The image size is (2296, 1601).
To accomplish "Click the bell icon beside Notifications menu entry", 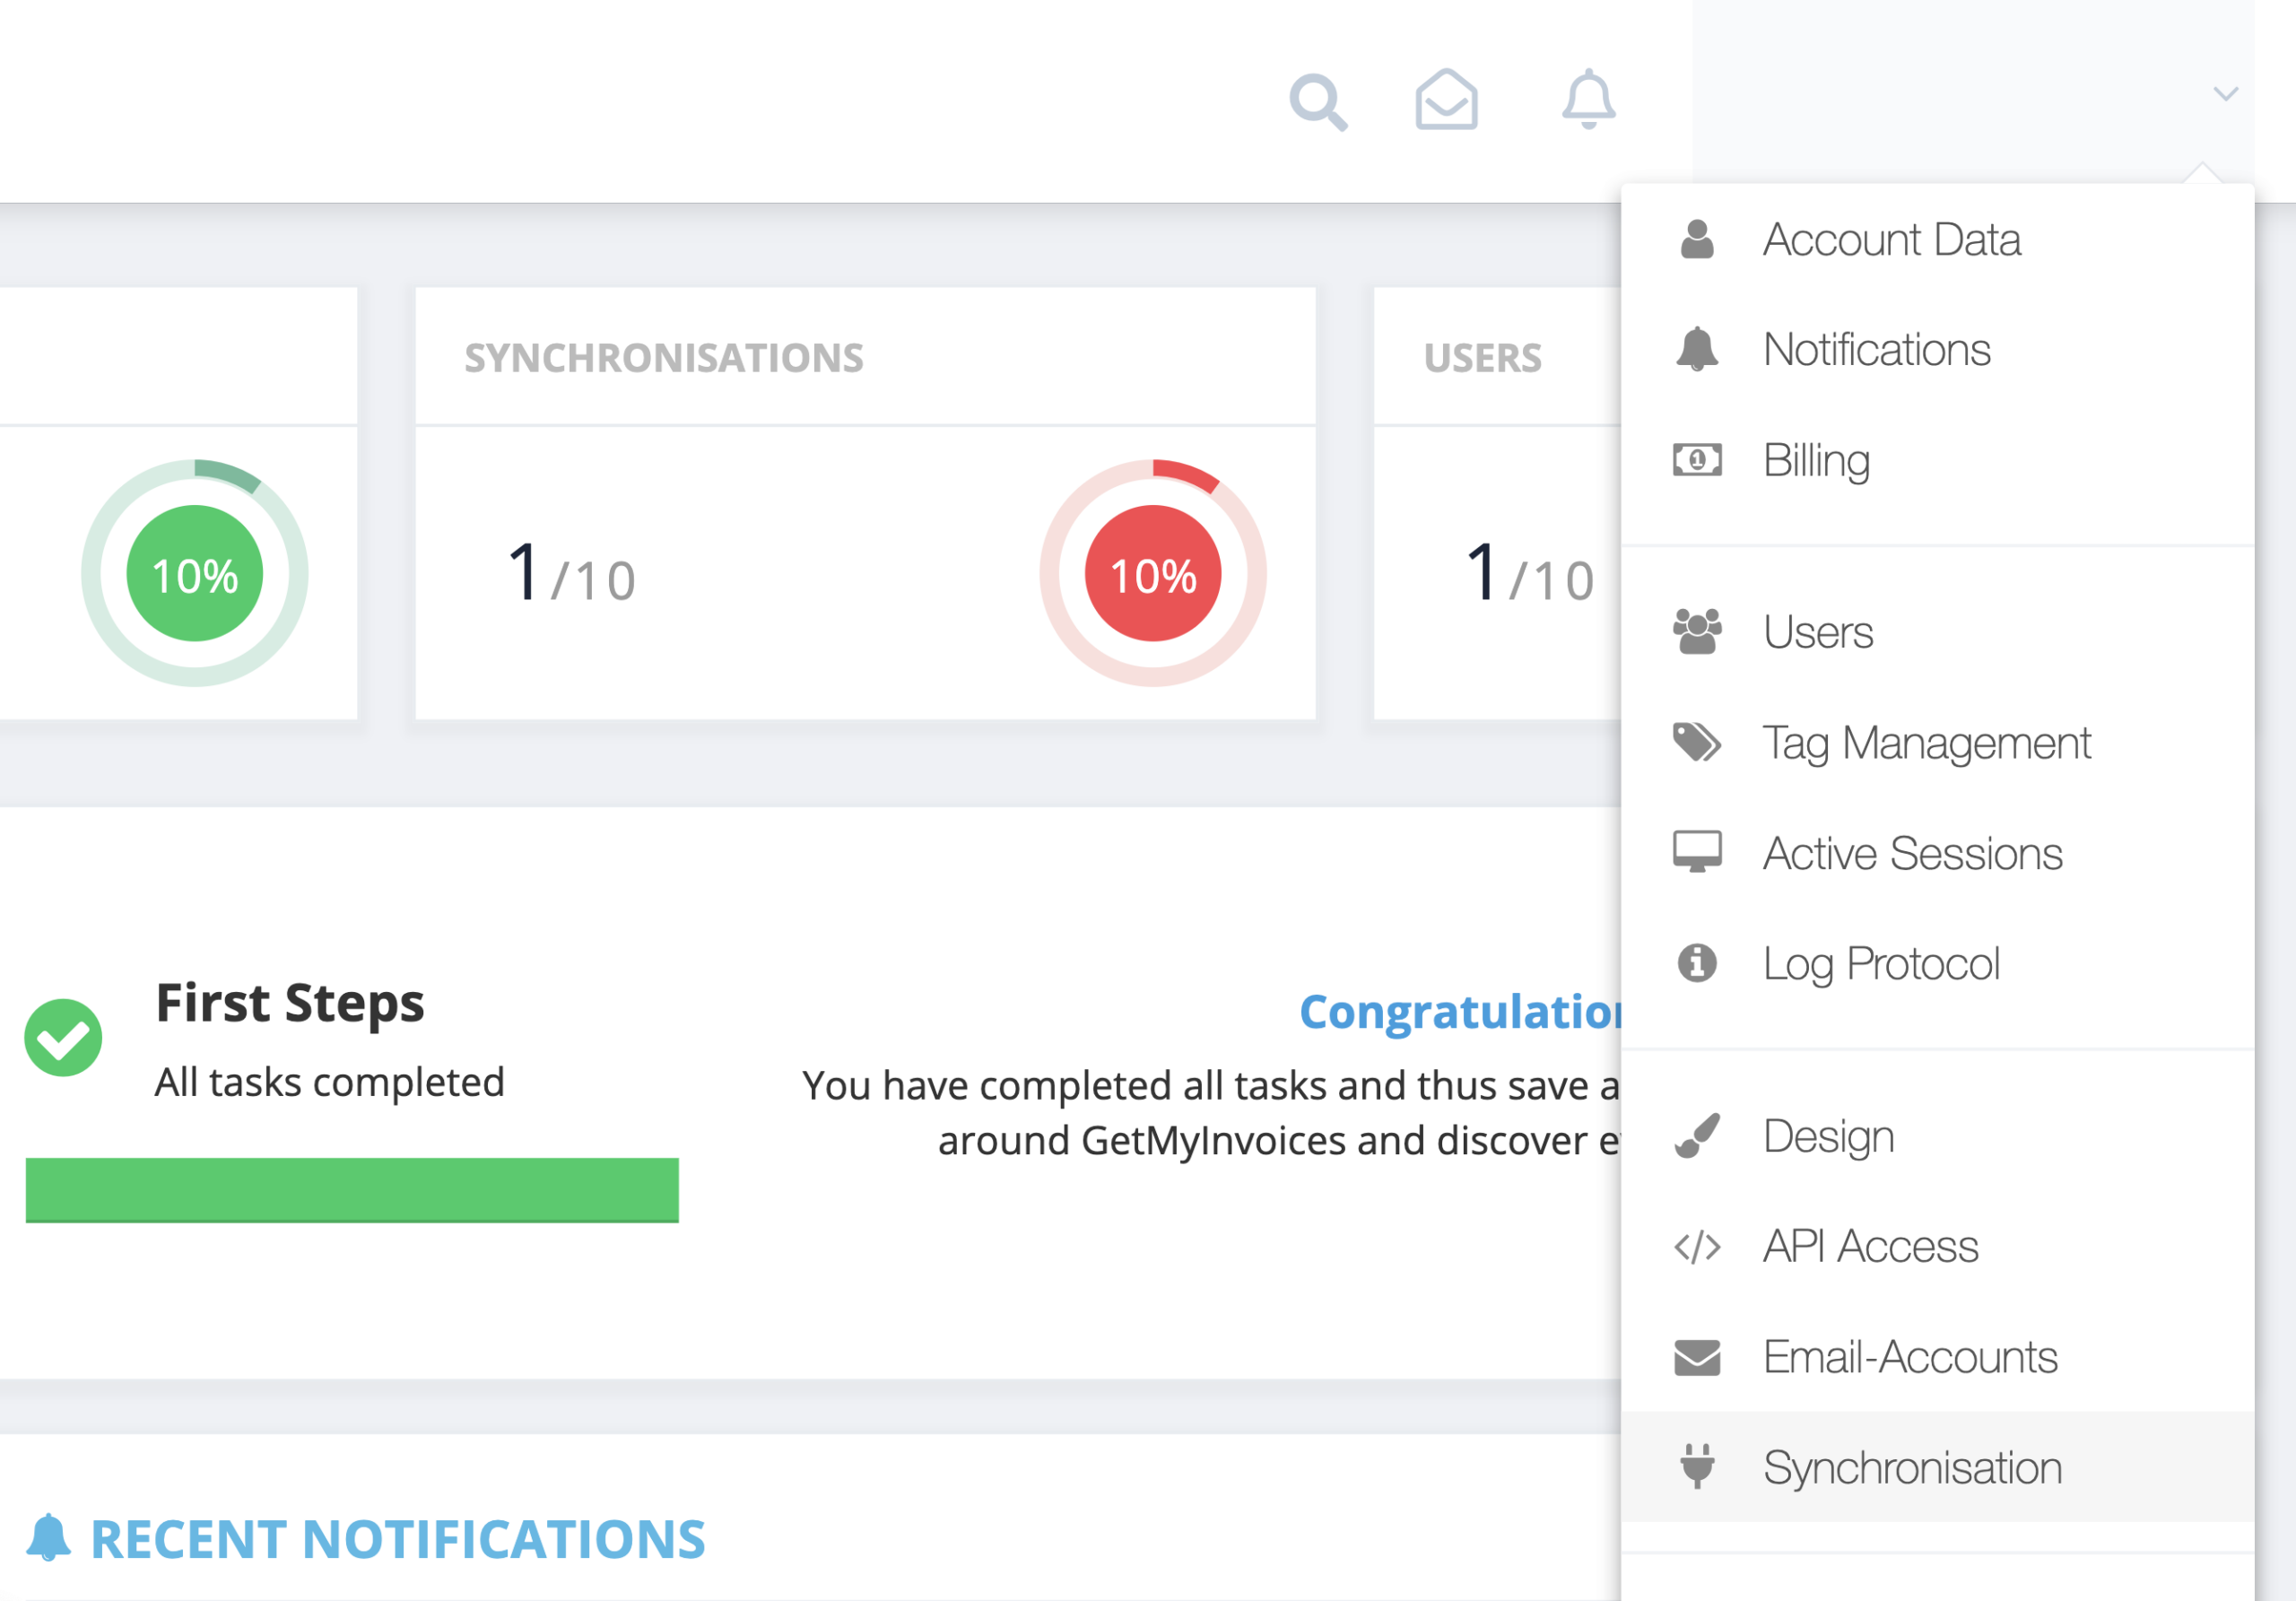I will click(1697, 350).
